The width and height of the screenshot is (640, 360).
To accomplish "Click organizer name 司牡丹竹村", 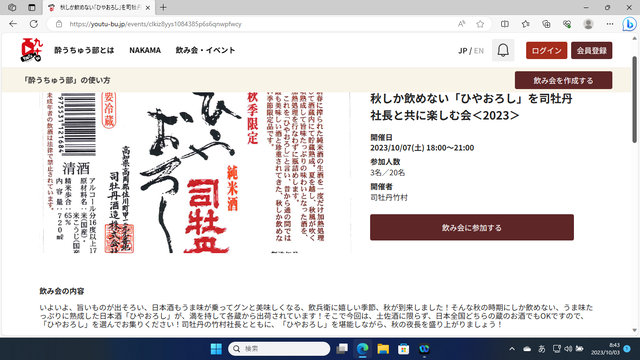I will (389, 198).
